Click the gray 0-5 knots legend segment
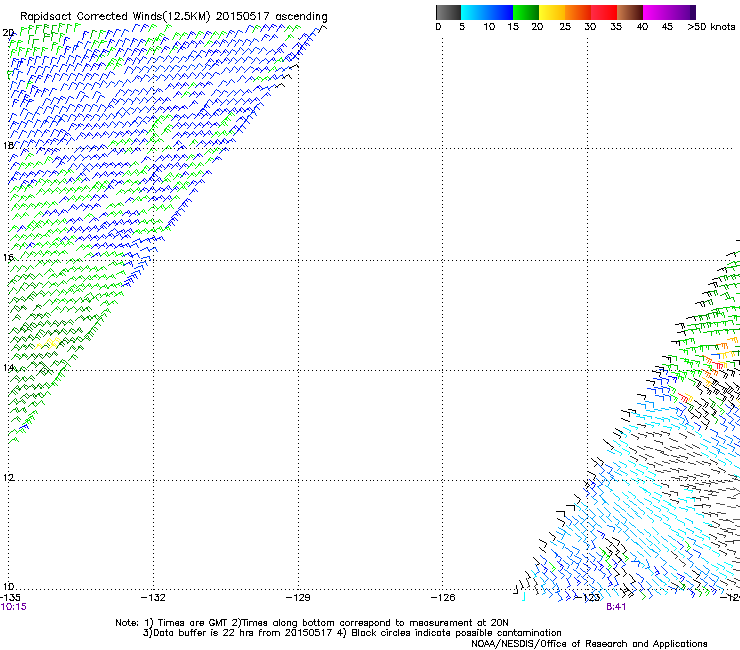This screenshot has height=650, width=740. click(x=448, y=12)
